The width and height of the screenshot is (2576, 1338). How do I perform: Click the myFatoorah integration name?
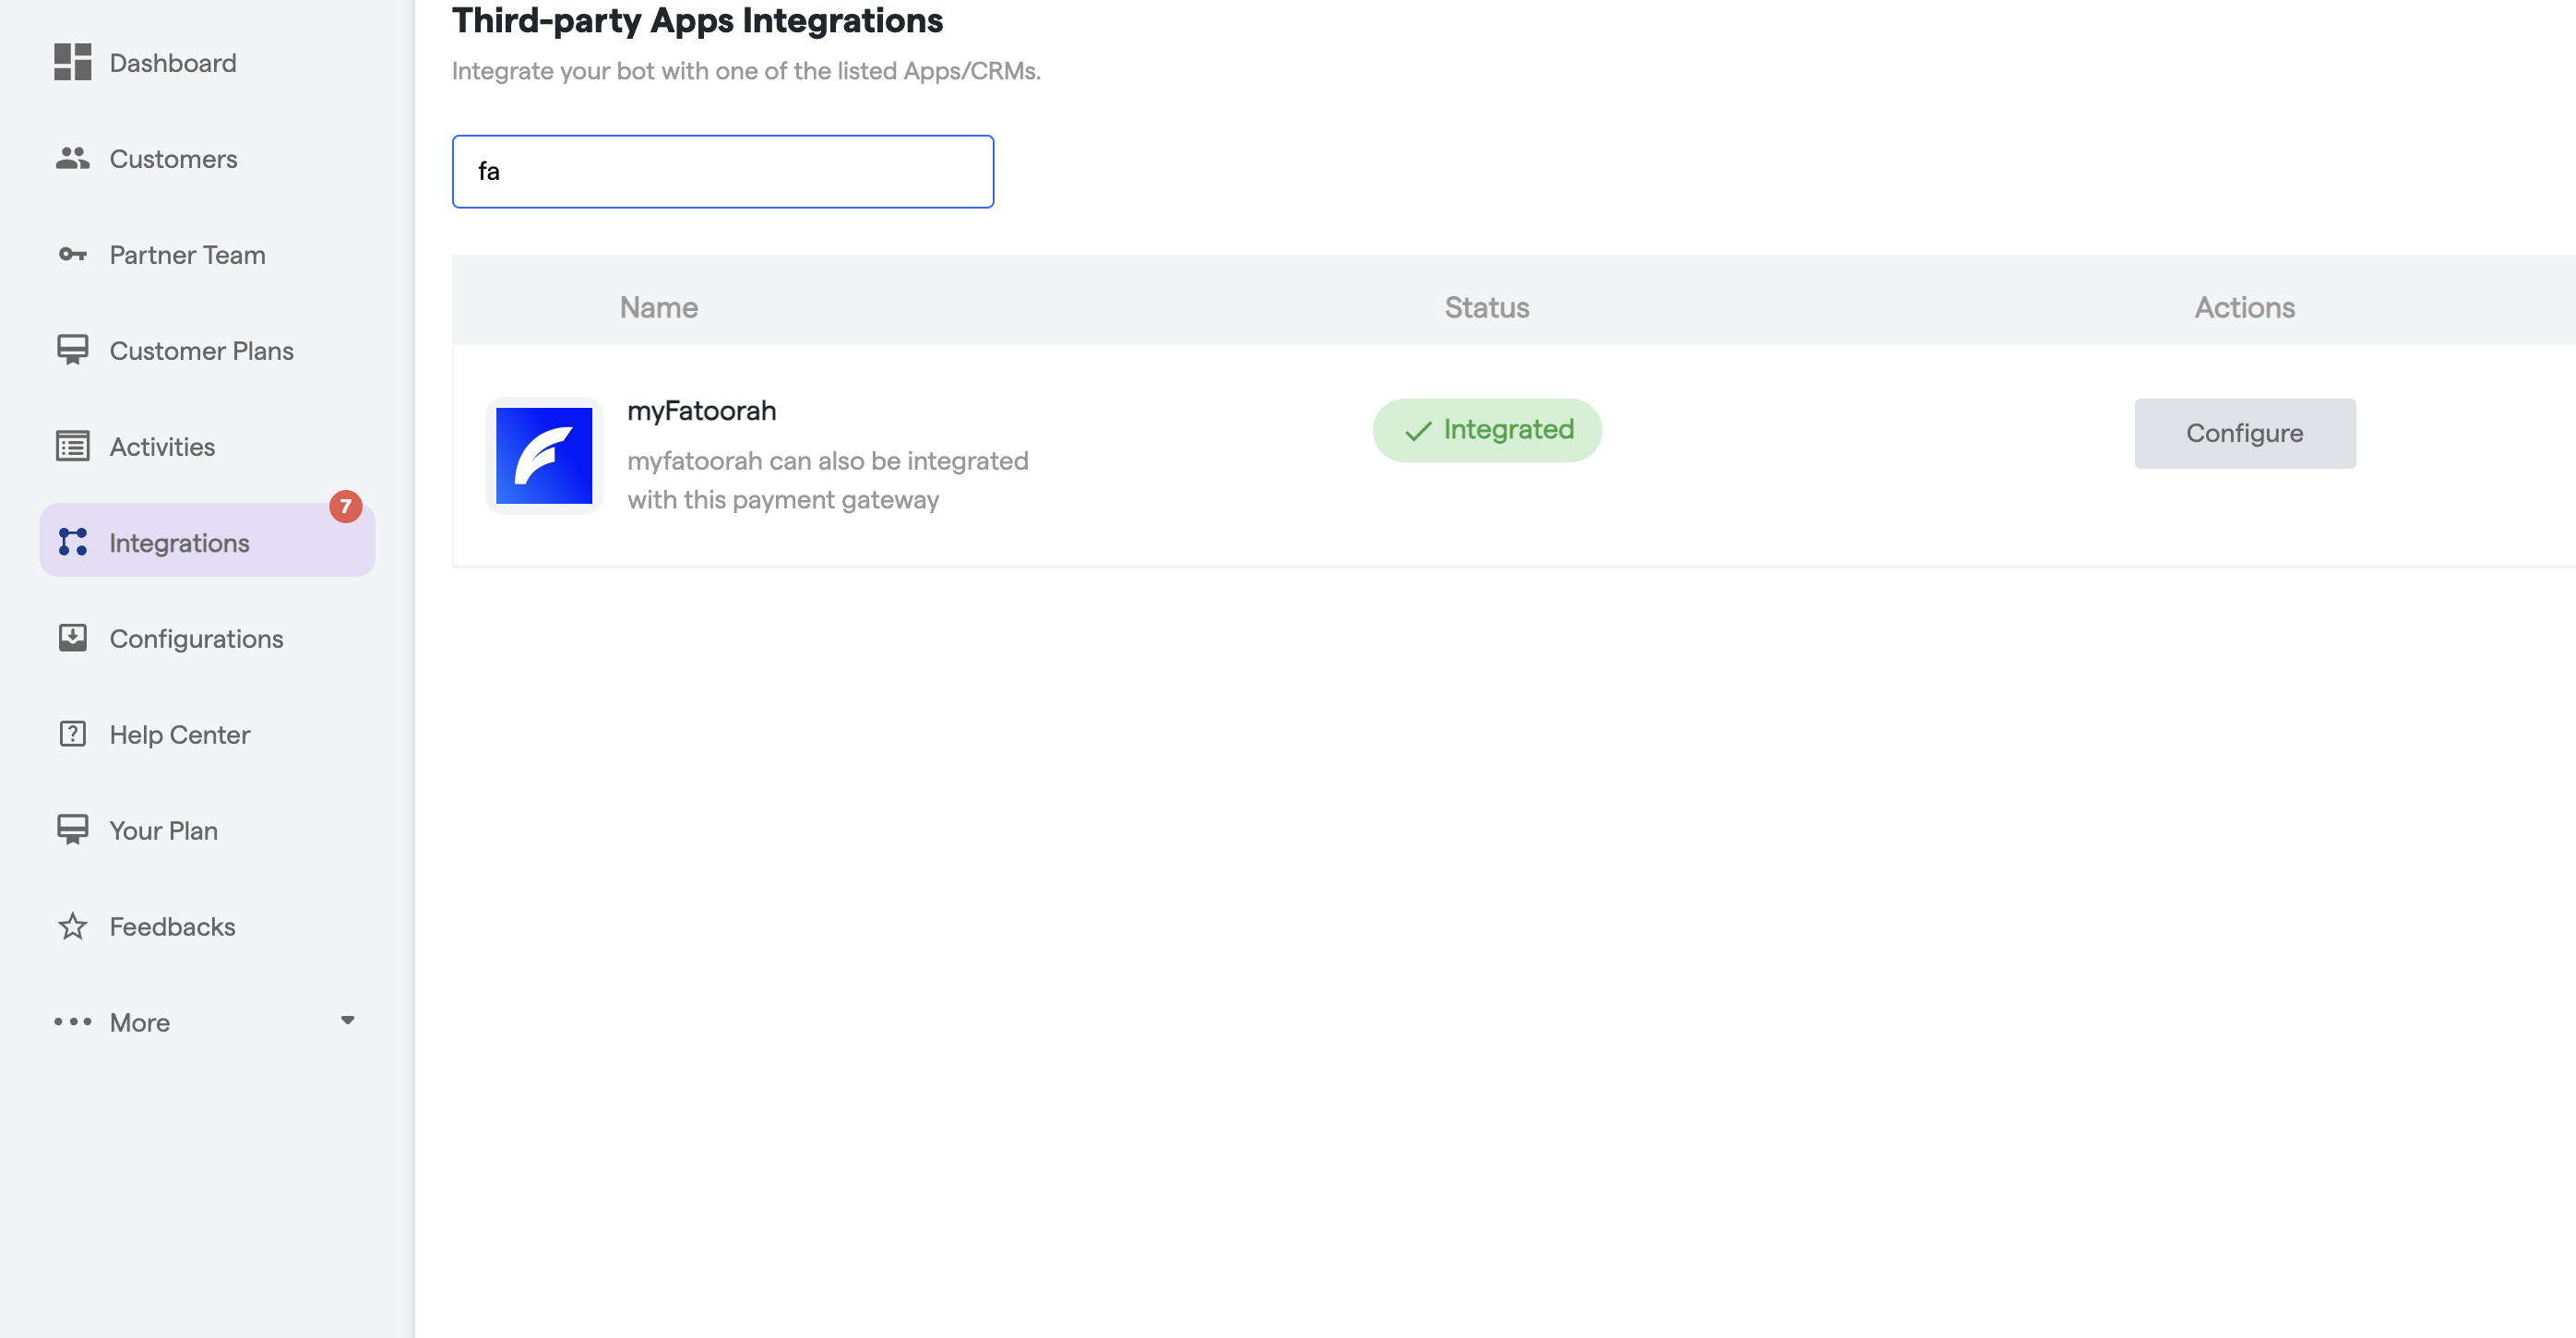tap(701, 411)
